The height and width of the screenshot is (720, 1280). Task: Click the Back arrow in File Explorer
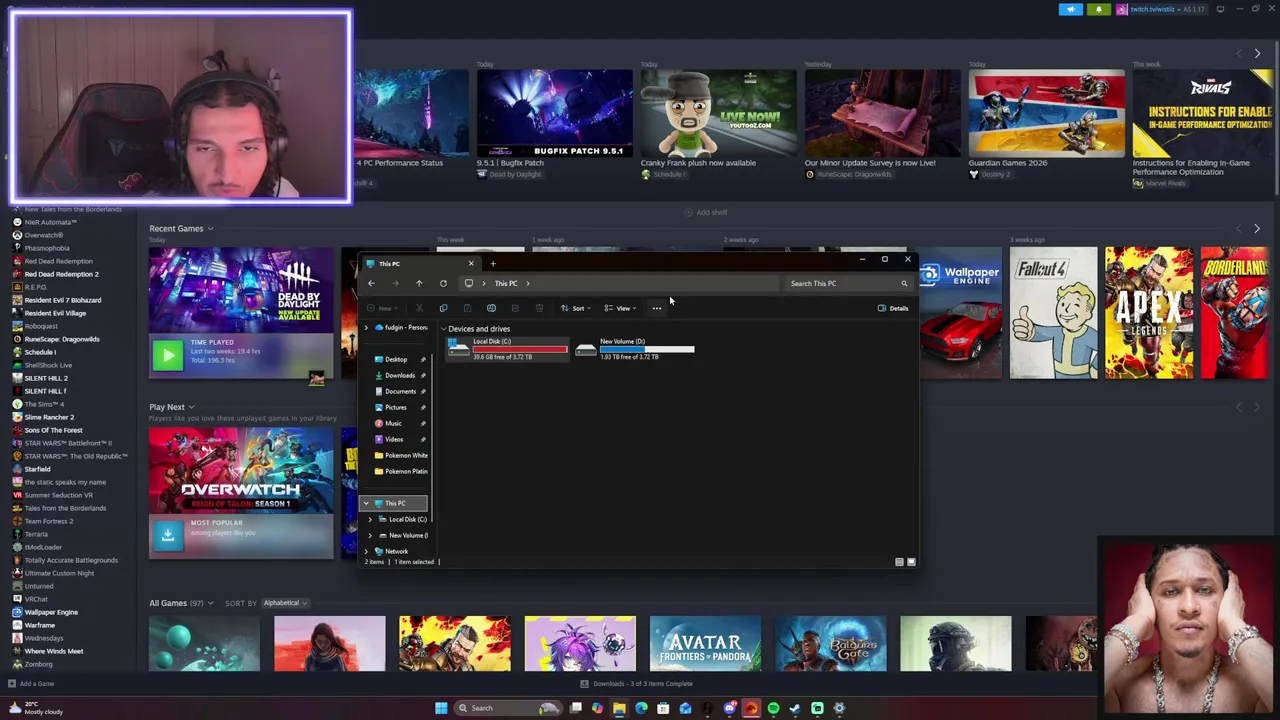pos(371,283)
